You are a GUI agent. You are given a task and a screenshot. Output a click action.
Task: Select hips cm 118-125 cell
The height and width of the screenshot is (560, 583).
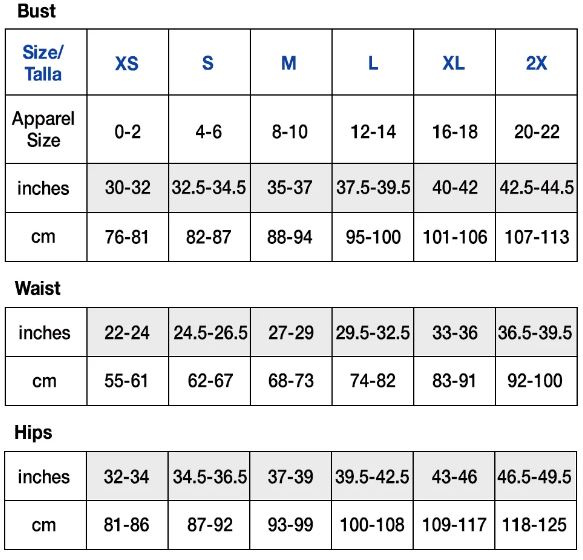coord(535,525)
